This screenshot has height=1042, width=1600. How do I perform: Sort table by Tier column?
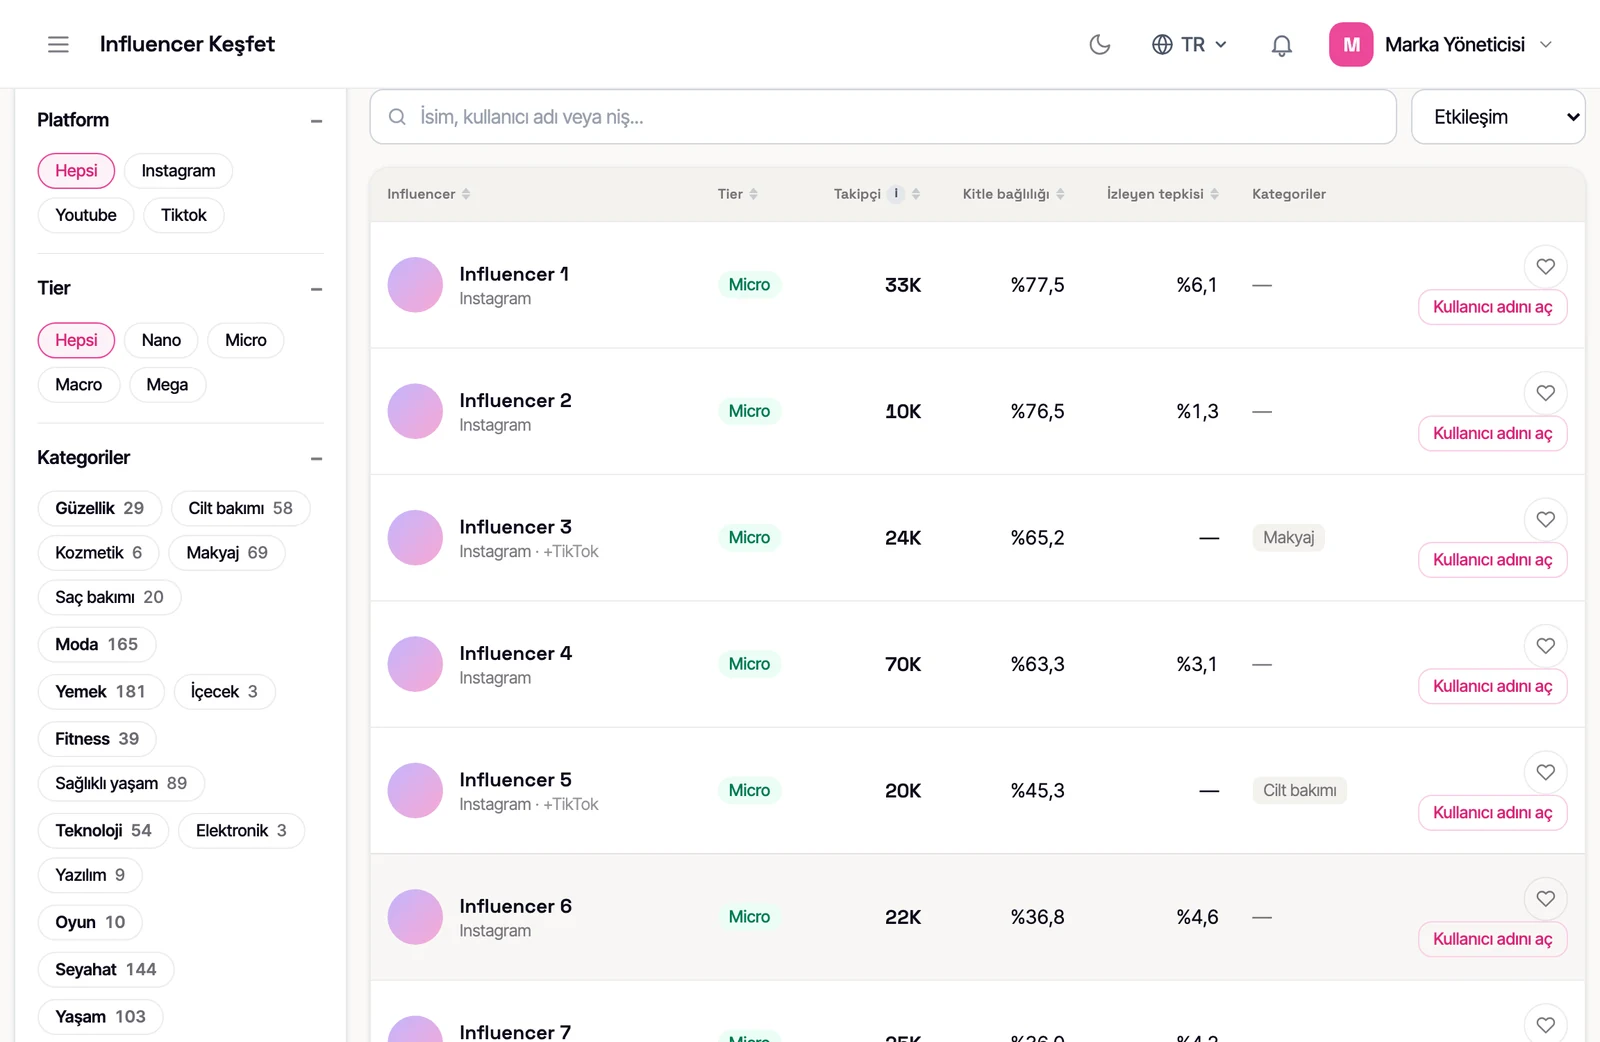737,194
